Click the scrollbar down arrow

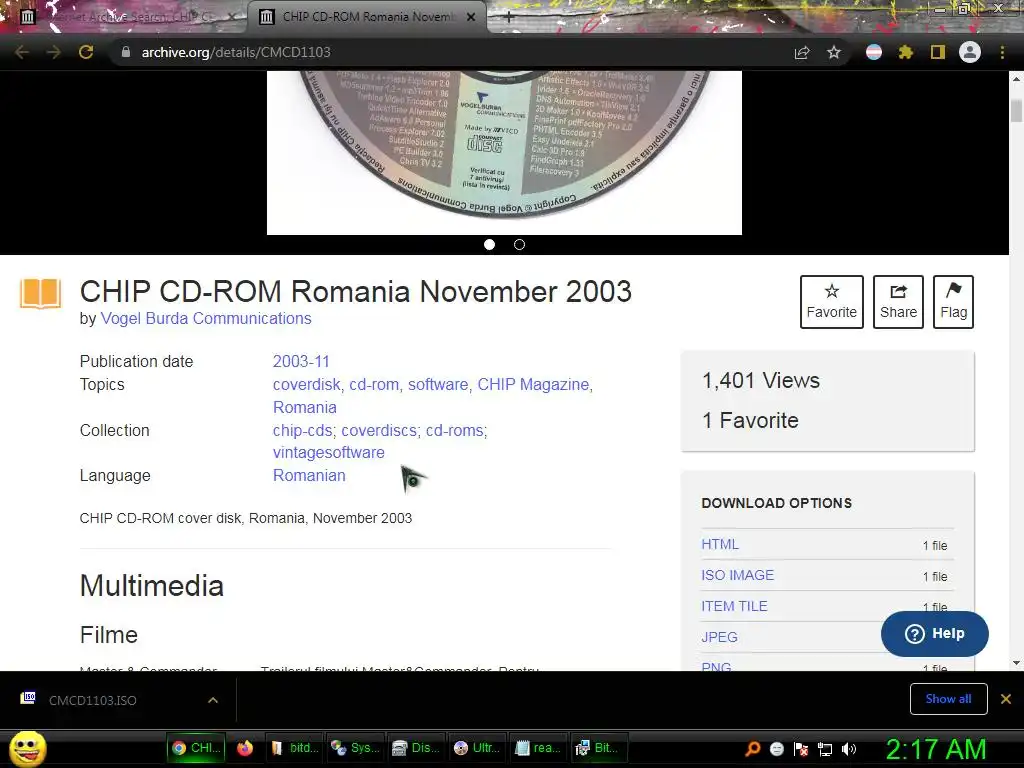[1016, 663]
